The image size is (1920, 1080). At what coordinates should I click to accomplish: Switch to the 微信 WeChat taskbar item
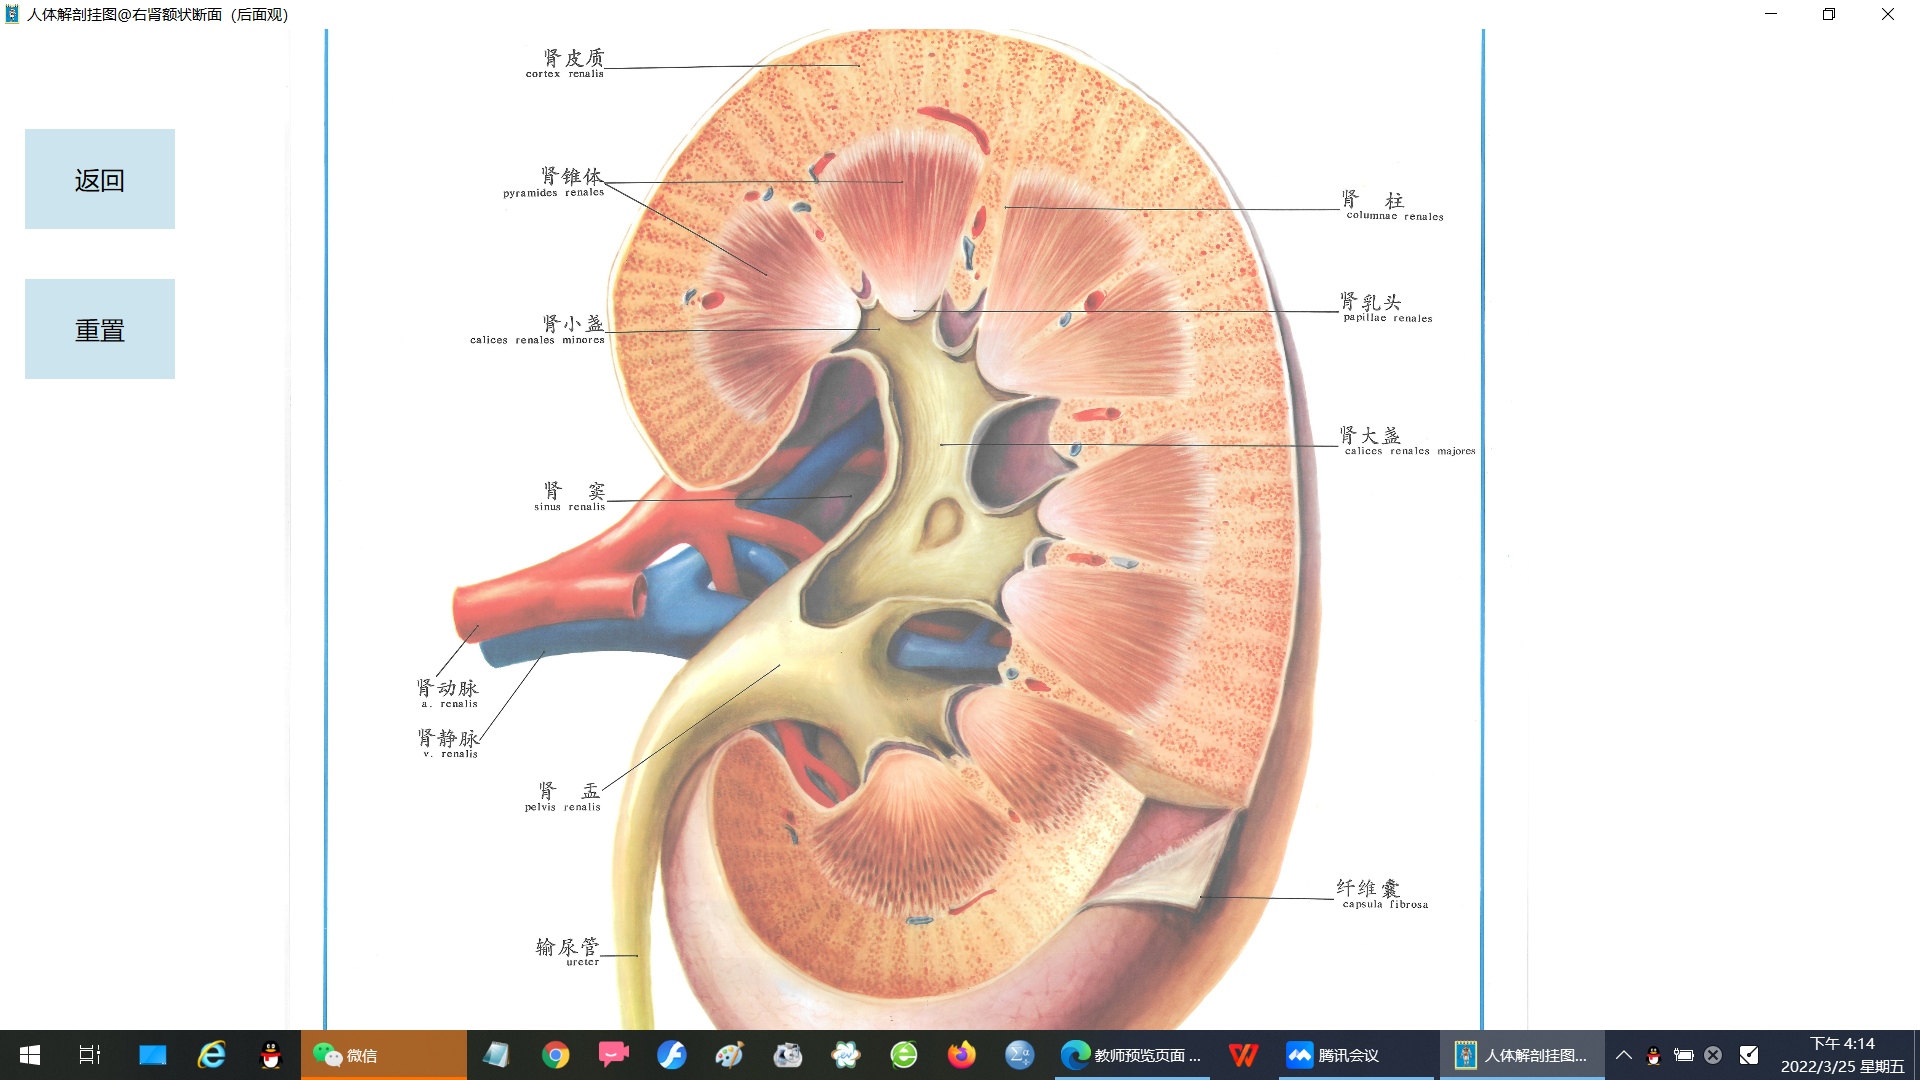383,1055
